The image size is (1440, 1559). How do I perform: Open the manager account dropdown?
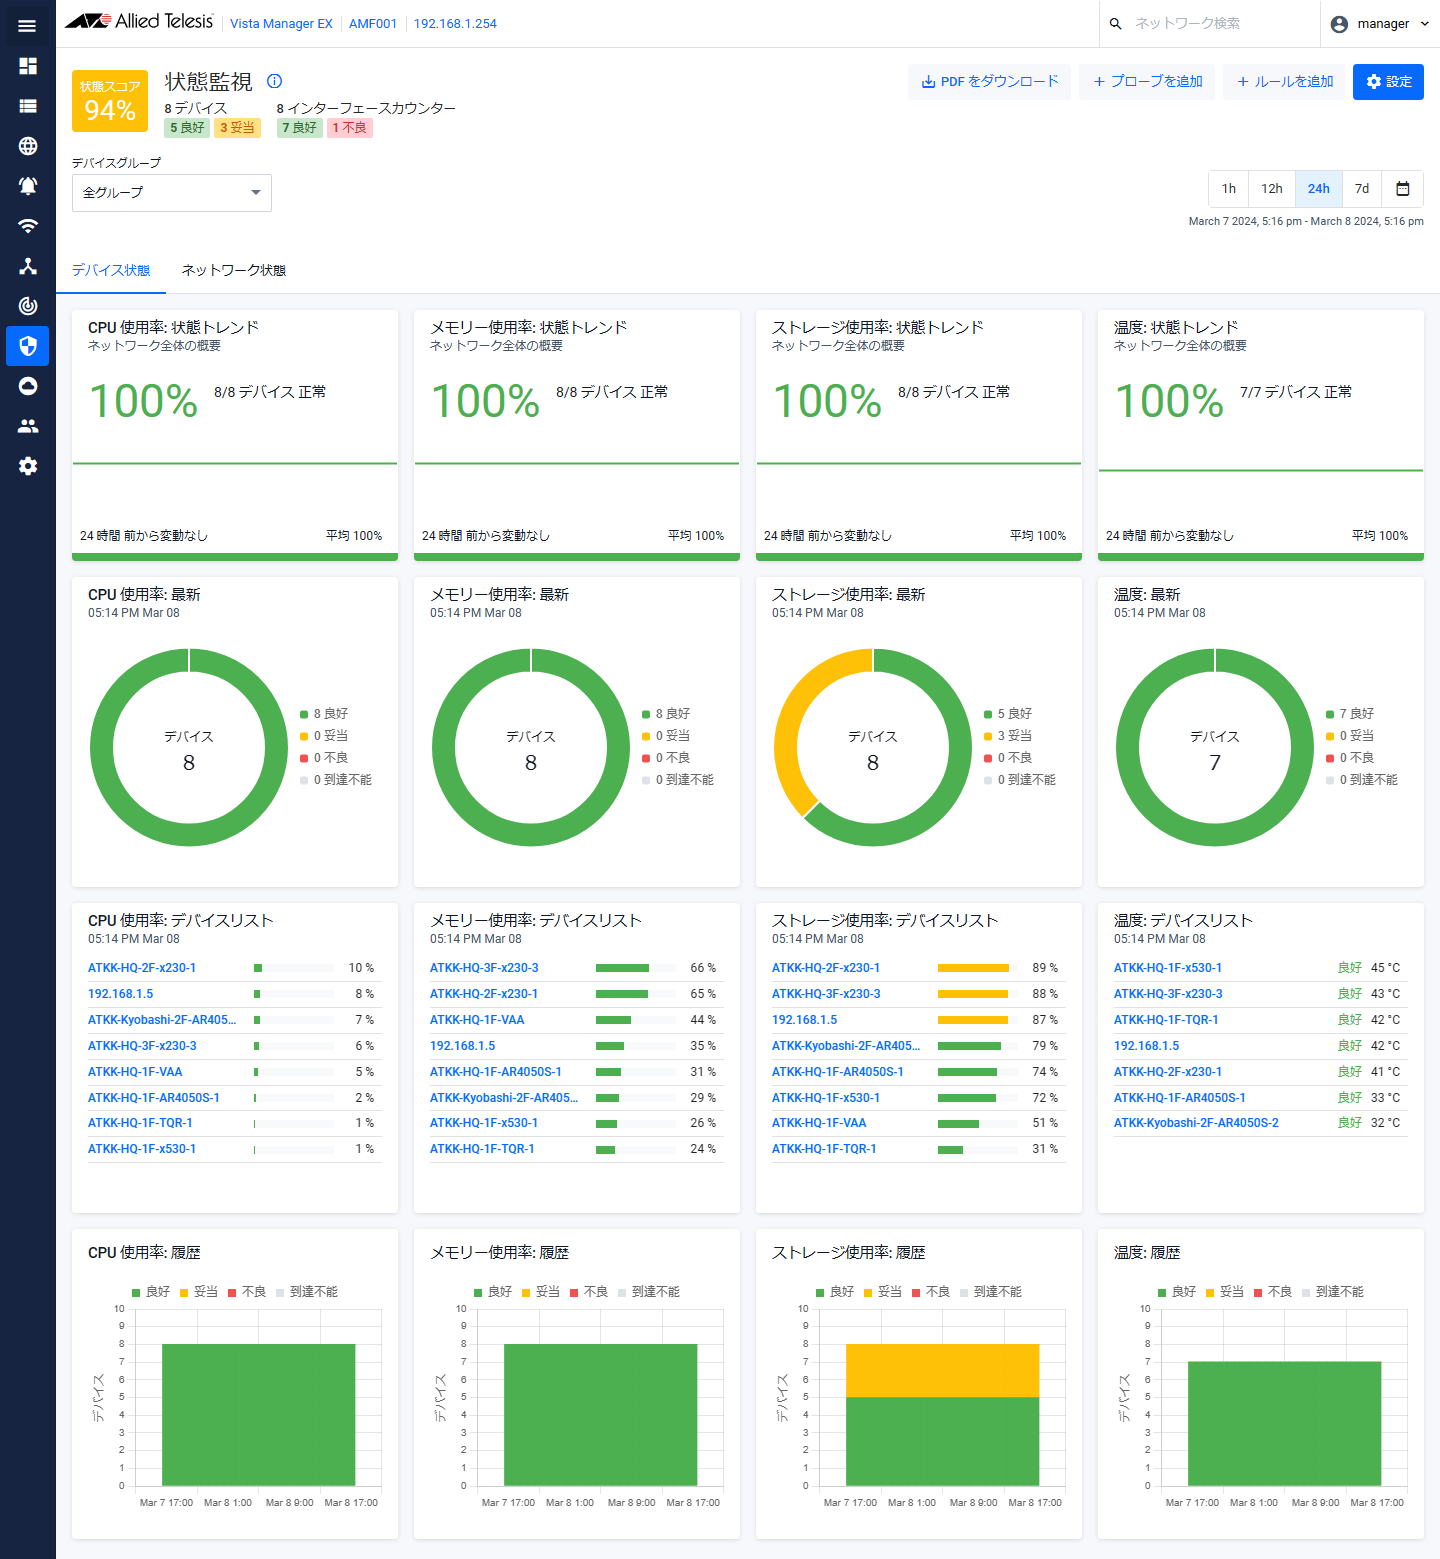pos(1382,24)
